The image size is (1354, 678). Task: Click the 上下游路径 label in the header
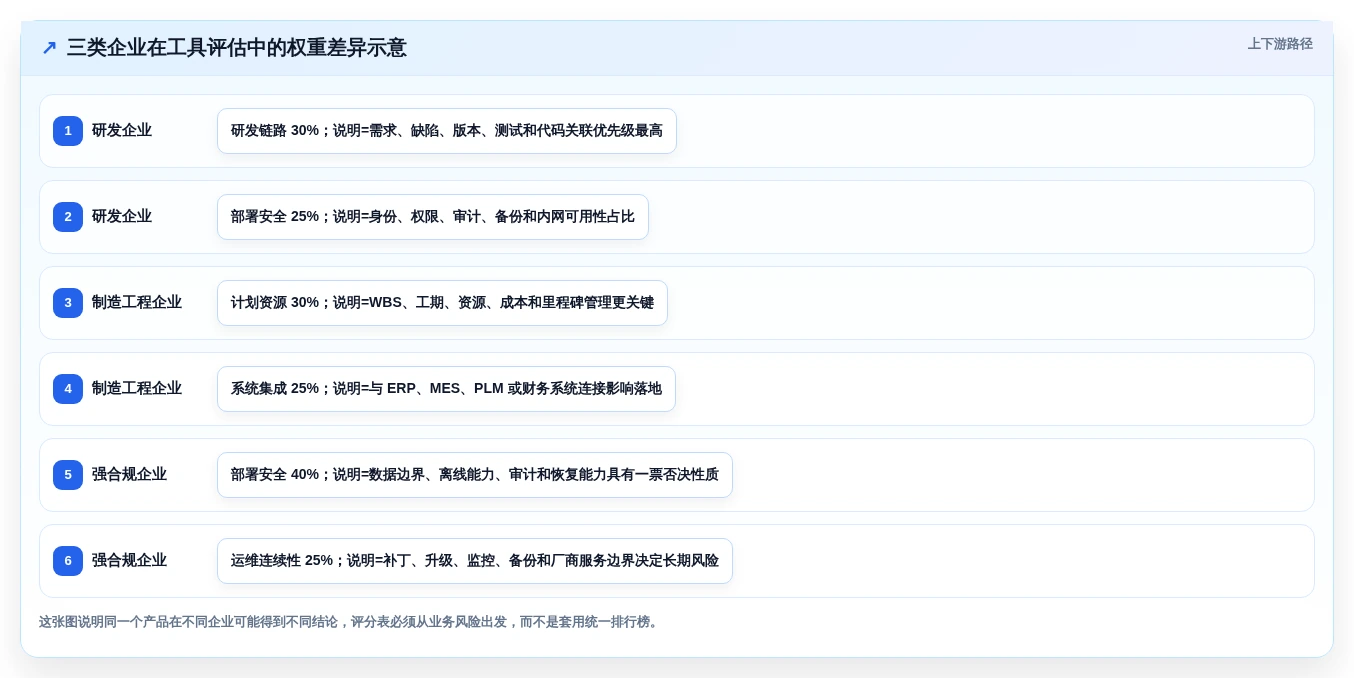click(x=1280, y=44)
